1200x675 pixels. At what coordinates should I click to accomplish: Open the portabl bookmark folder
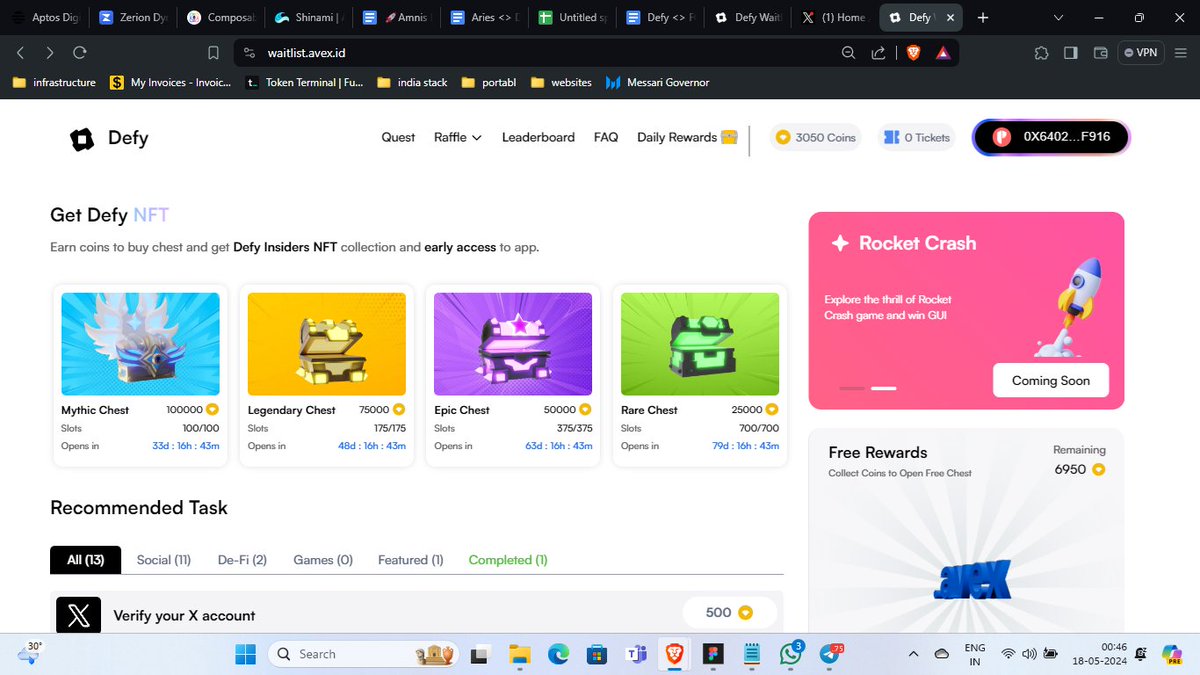[x=490, y=82]
